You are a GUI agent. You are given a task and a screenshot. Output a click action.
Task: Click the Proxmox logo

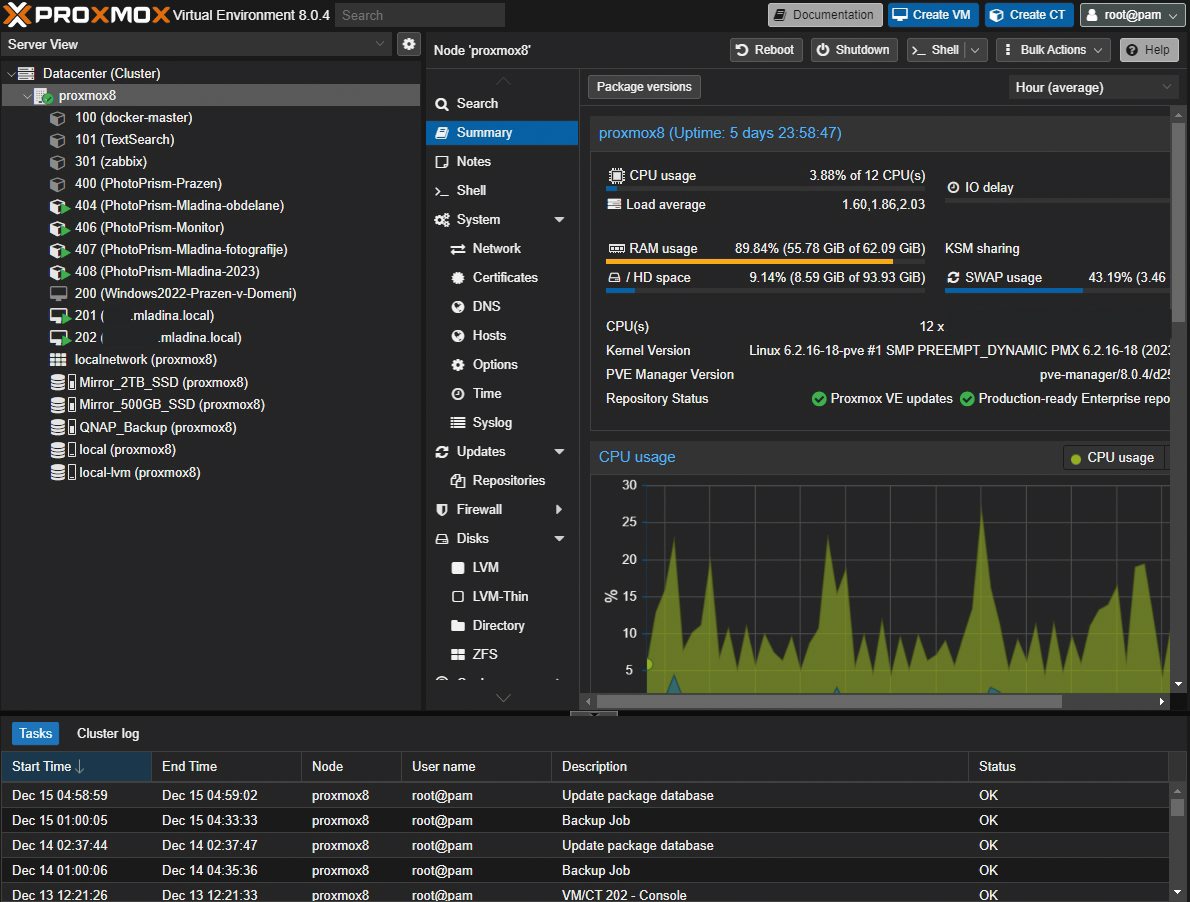(x=86, y=14)
